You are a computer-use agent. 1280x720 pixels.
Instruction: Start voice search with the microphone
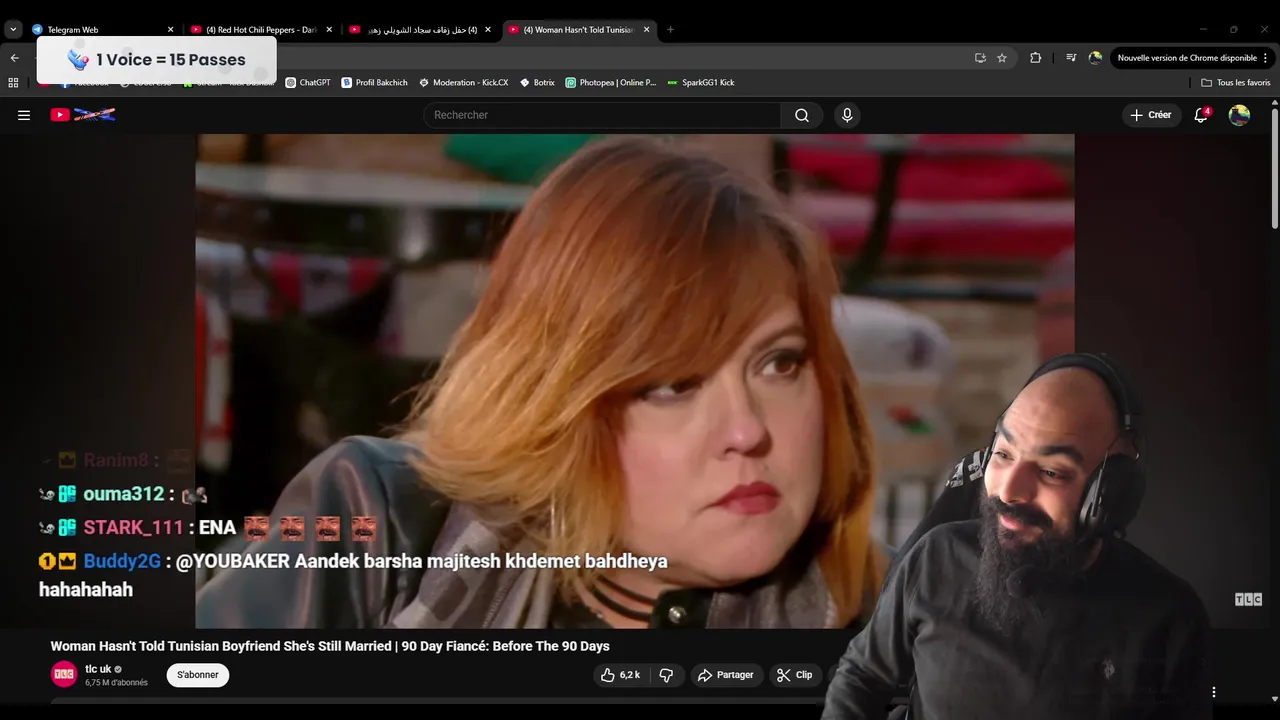click(x=847, y=115)
